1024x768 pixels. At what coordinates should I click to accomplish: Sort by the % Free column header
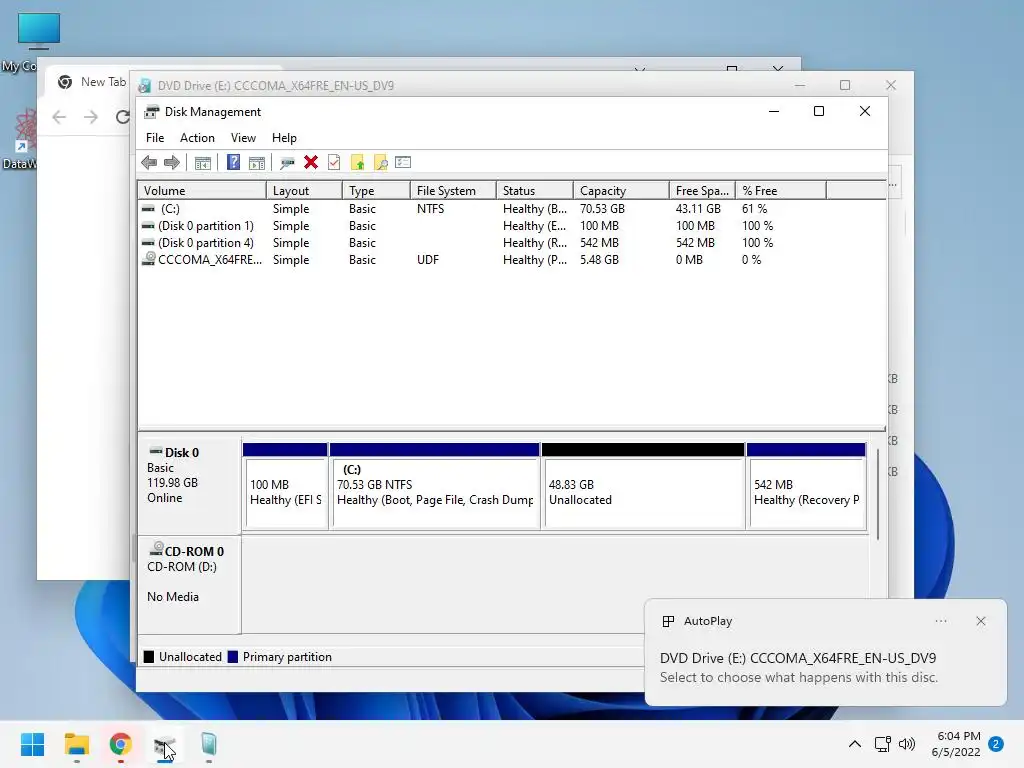pyautogui.click(x=780, y=191)
